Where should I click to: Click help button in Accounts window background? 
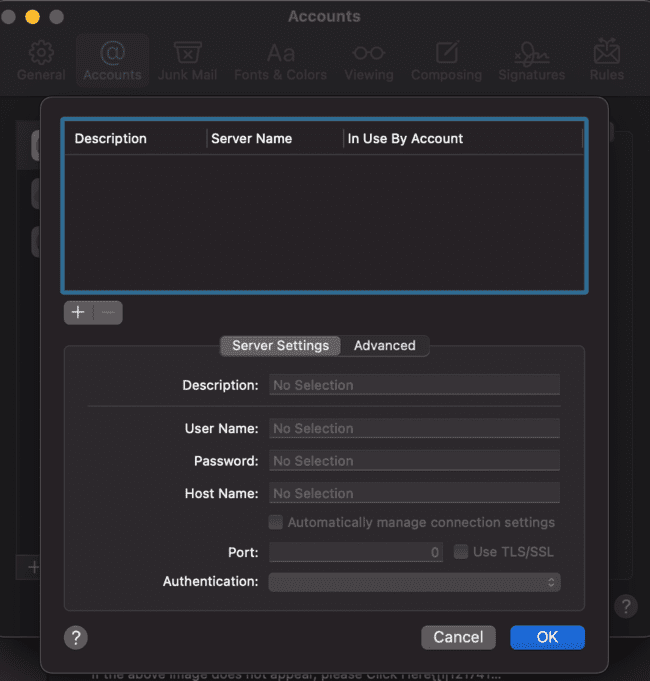click(626, 606)
